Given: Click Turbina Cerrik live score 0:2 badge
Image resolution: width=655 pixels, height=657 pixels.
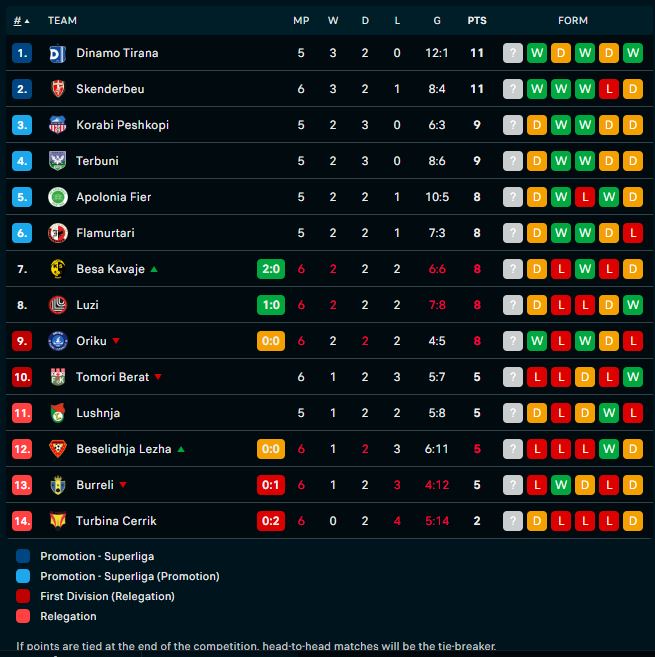Looking at the screenshot, I should coord(270,521).
